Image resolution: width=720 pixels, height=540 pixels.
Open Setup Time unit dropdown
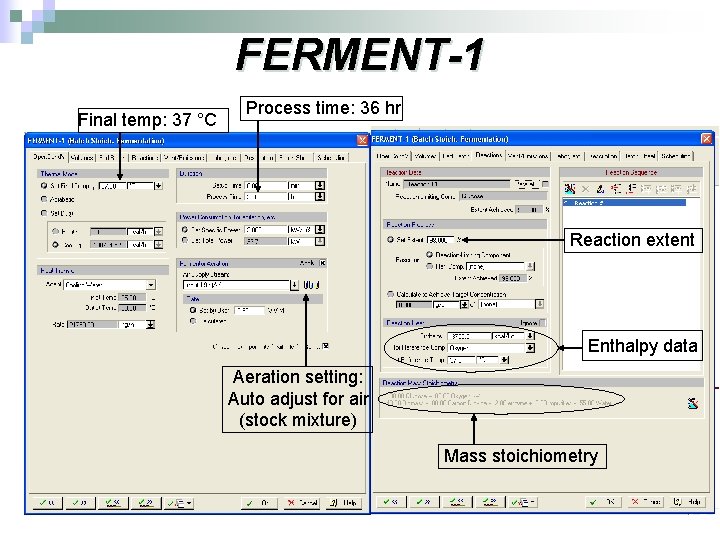(x=320, y=186)
